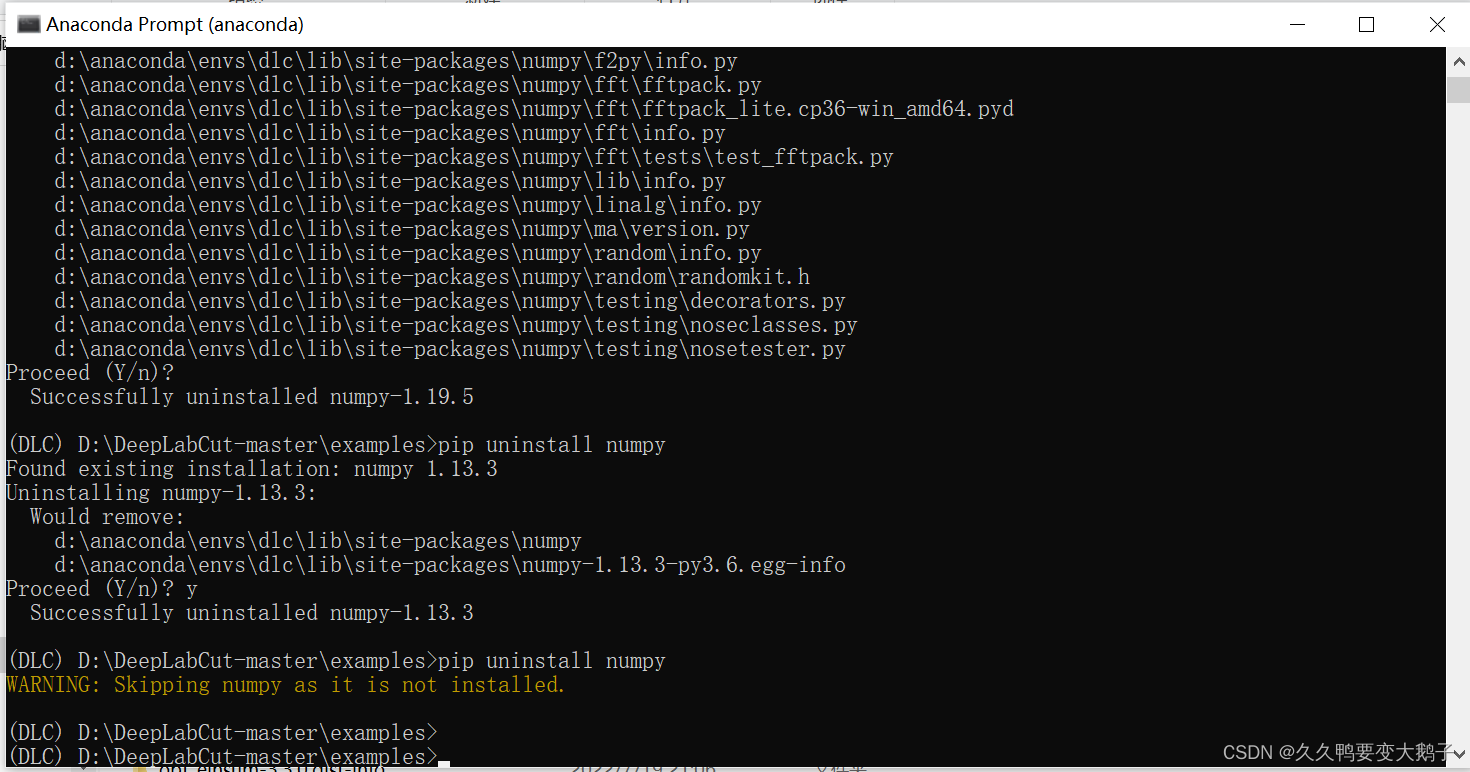Click the random\randomkit.h path line

coord(432,277)
